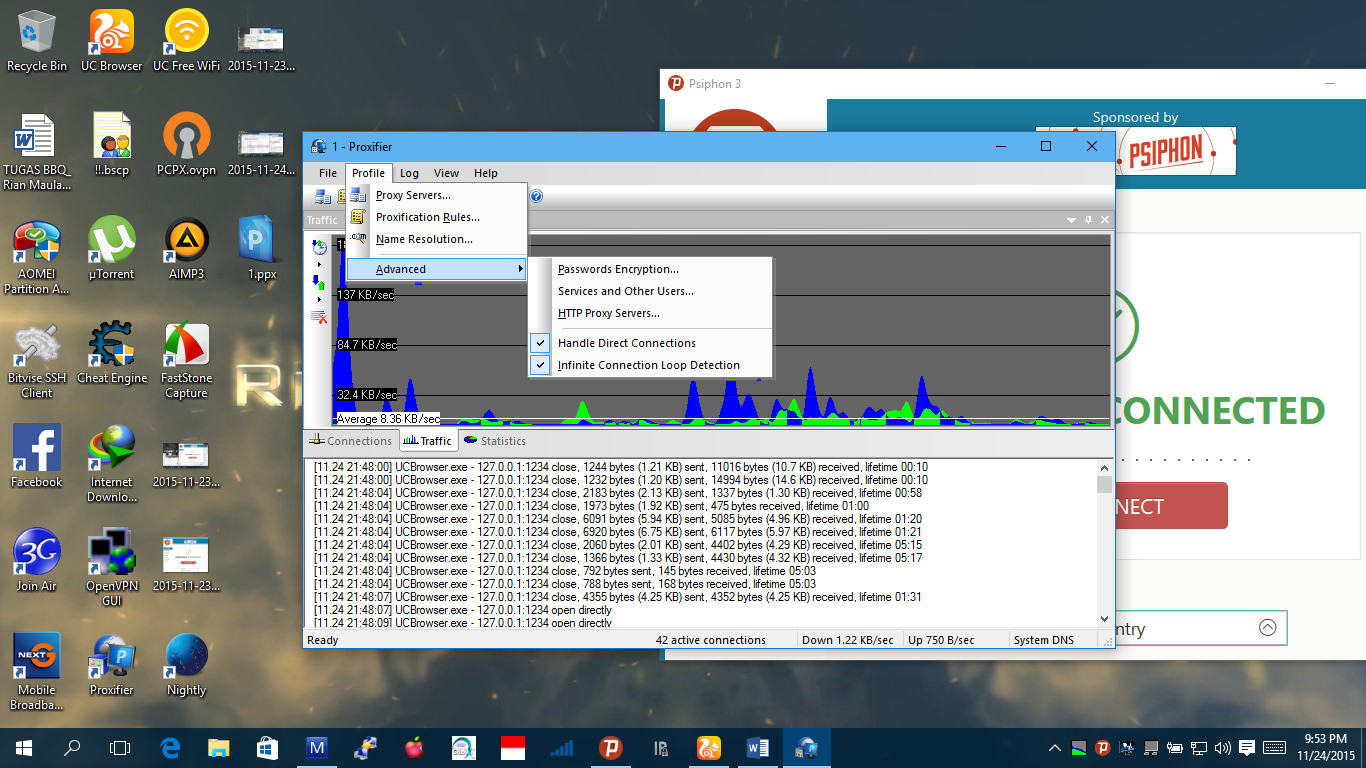Expand the small arrow below traffic direction icon
This screenshot has width=1366, height=768.
coord(319,299)
